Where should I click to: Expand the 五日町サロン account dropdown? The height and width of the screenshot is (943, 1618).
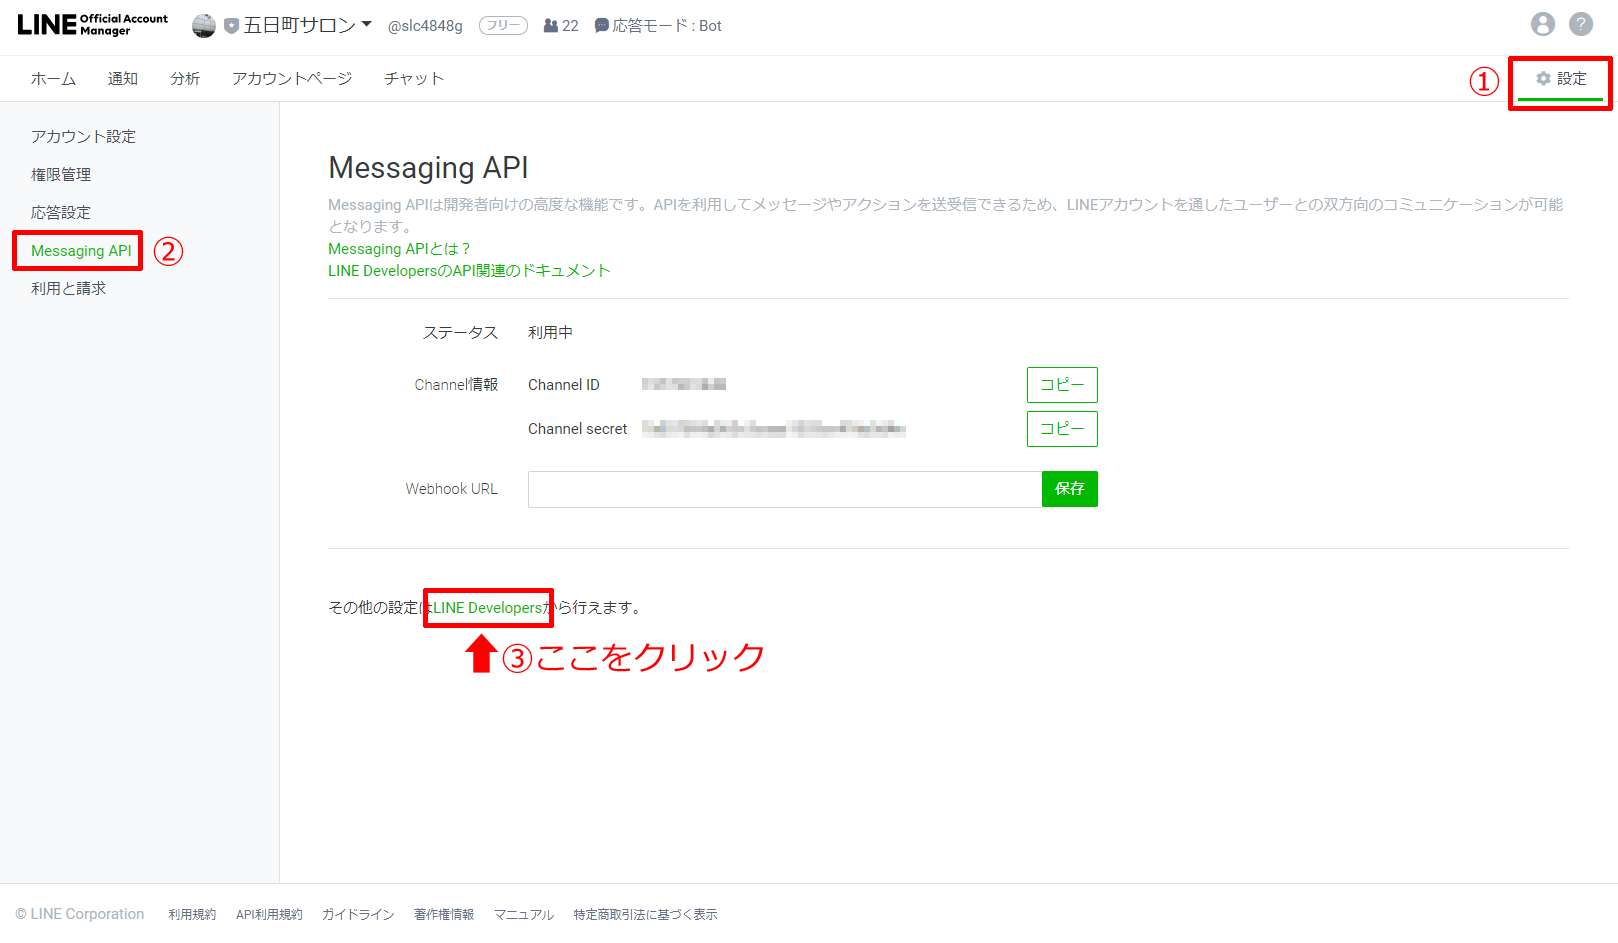click(367, 24)
